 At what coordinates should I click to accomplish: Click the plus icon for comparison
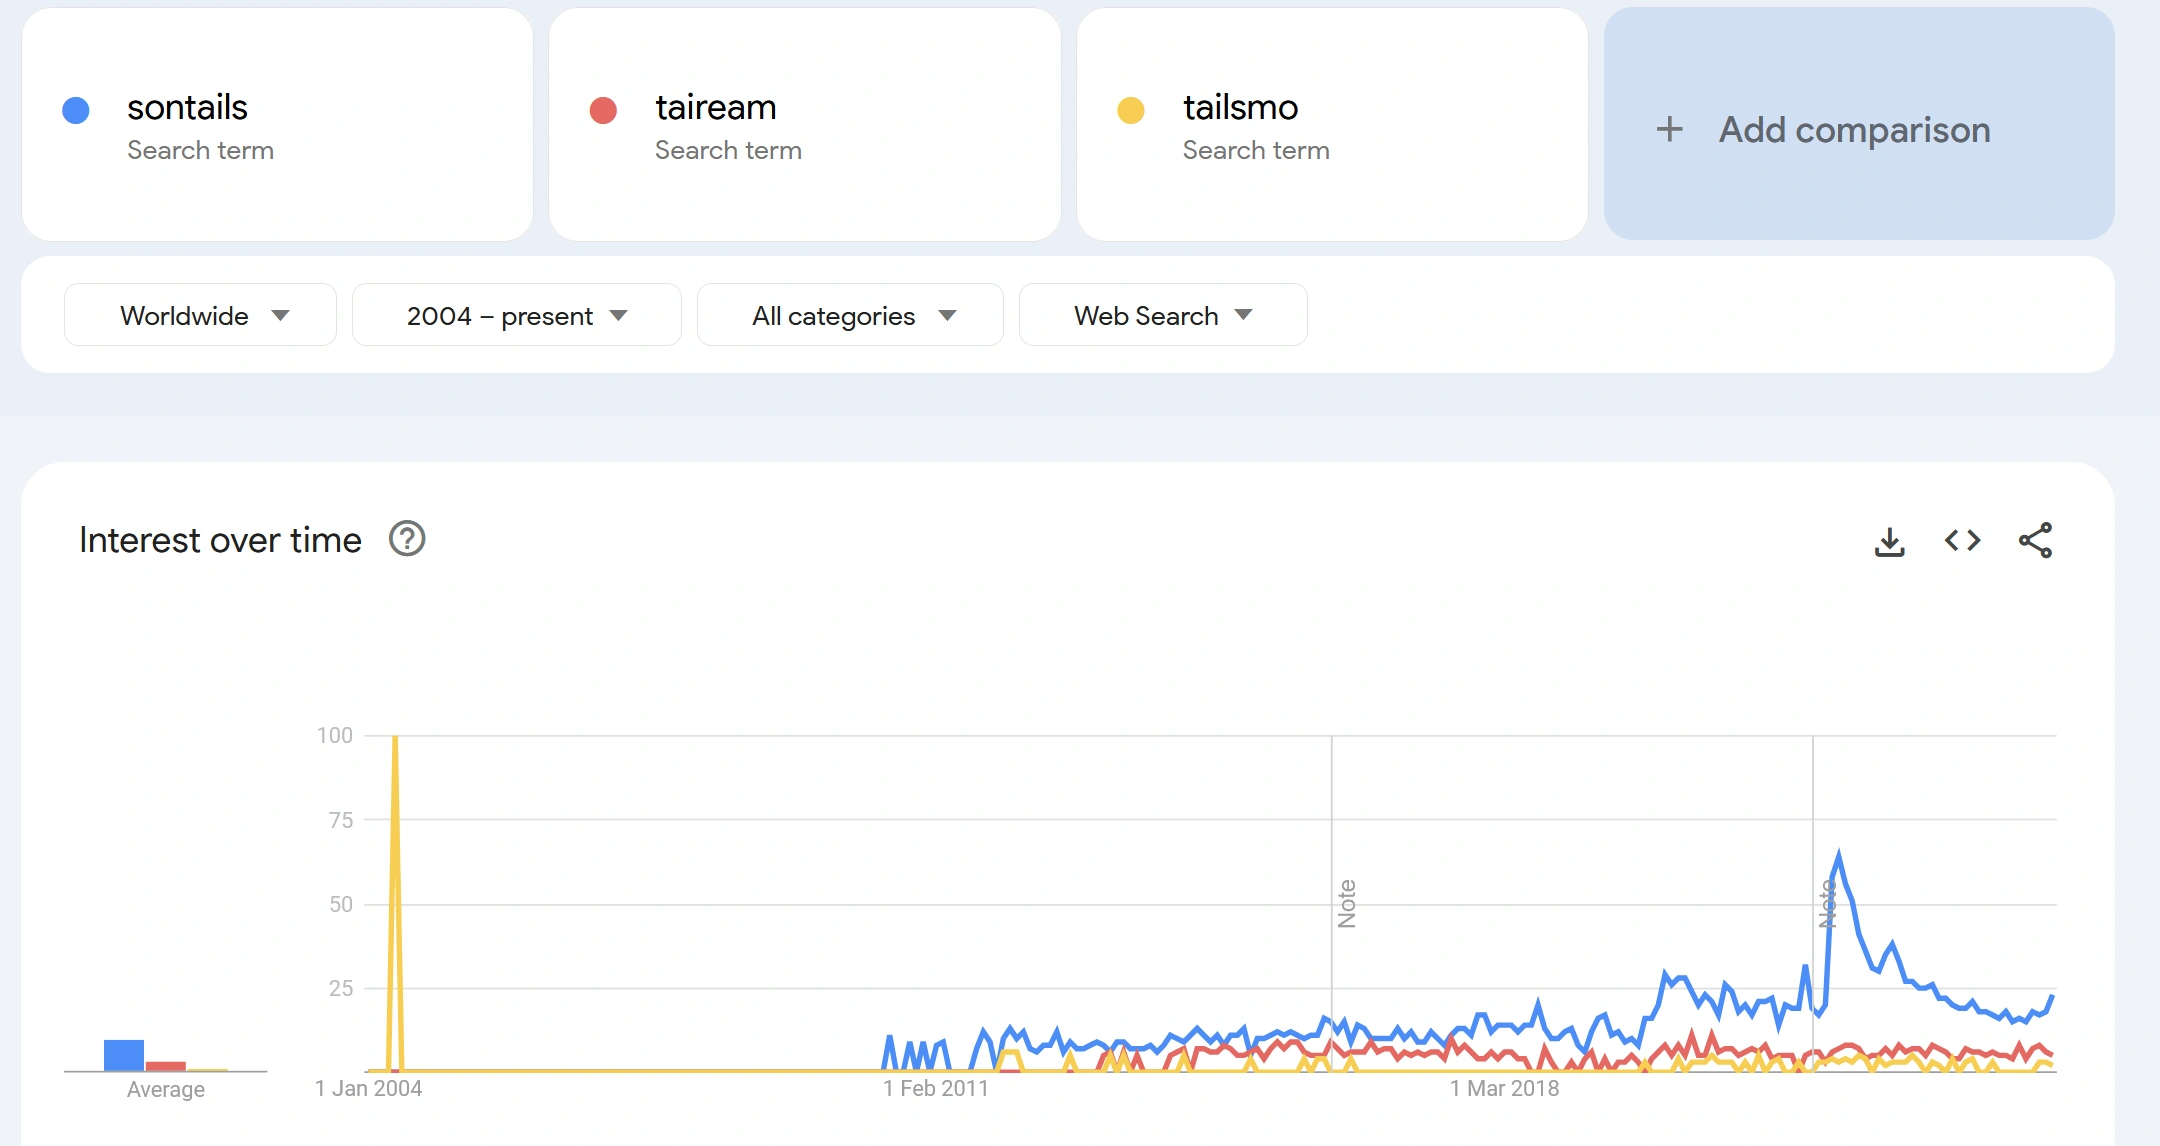click(1669, 129)
